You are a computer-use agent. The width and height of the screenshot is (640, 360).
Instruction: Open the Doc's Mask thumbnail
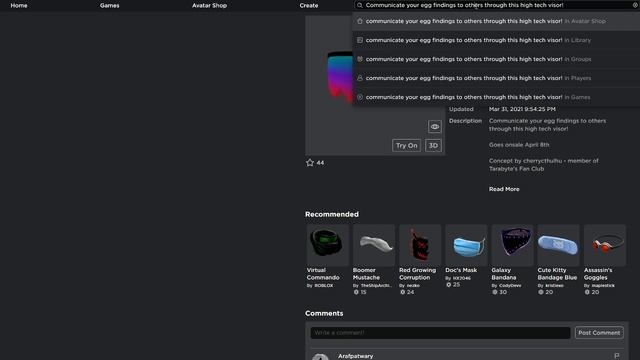point(466,245)
